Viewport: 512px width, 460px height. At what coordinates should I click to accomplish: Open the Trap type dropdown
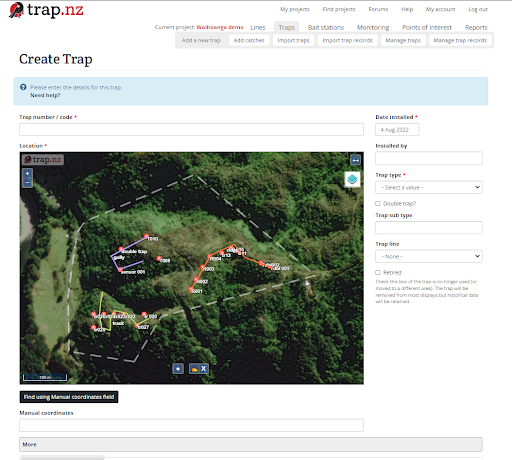(429, 187)
